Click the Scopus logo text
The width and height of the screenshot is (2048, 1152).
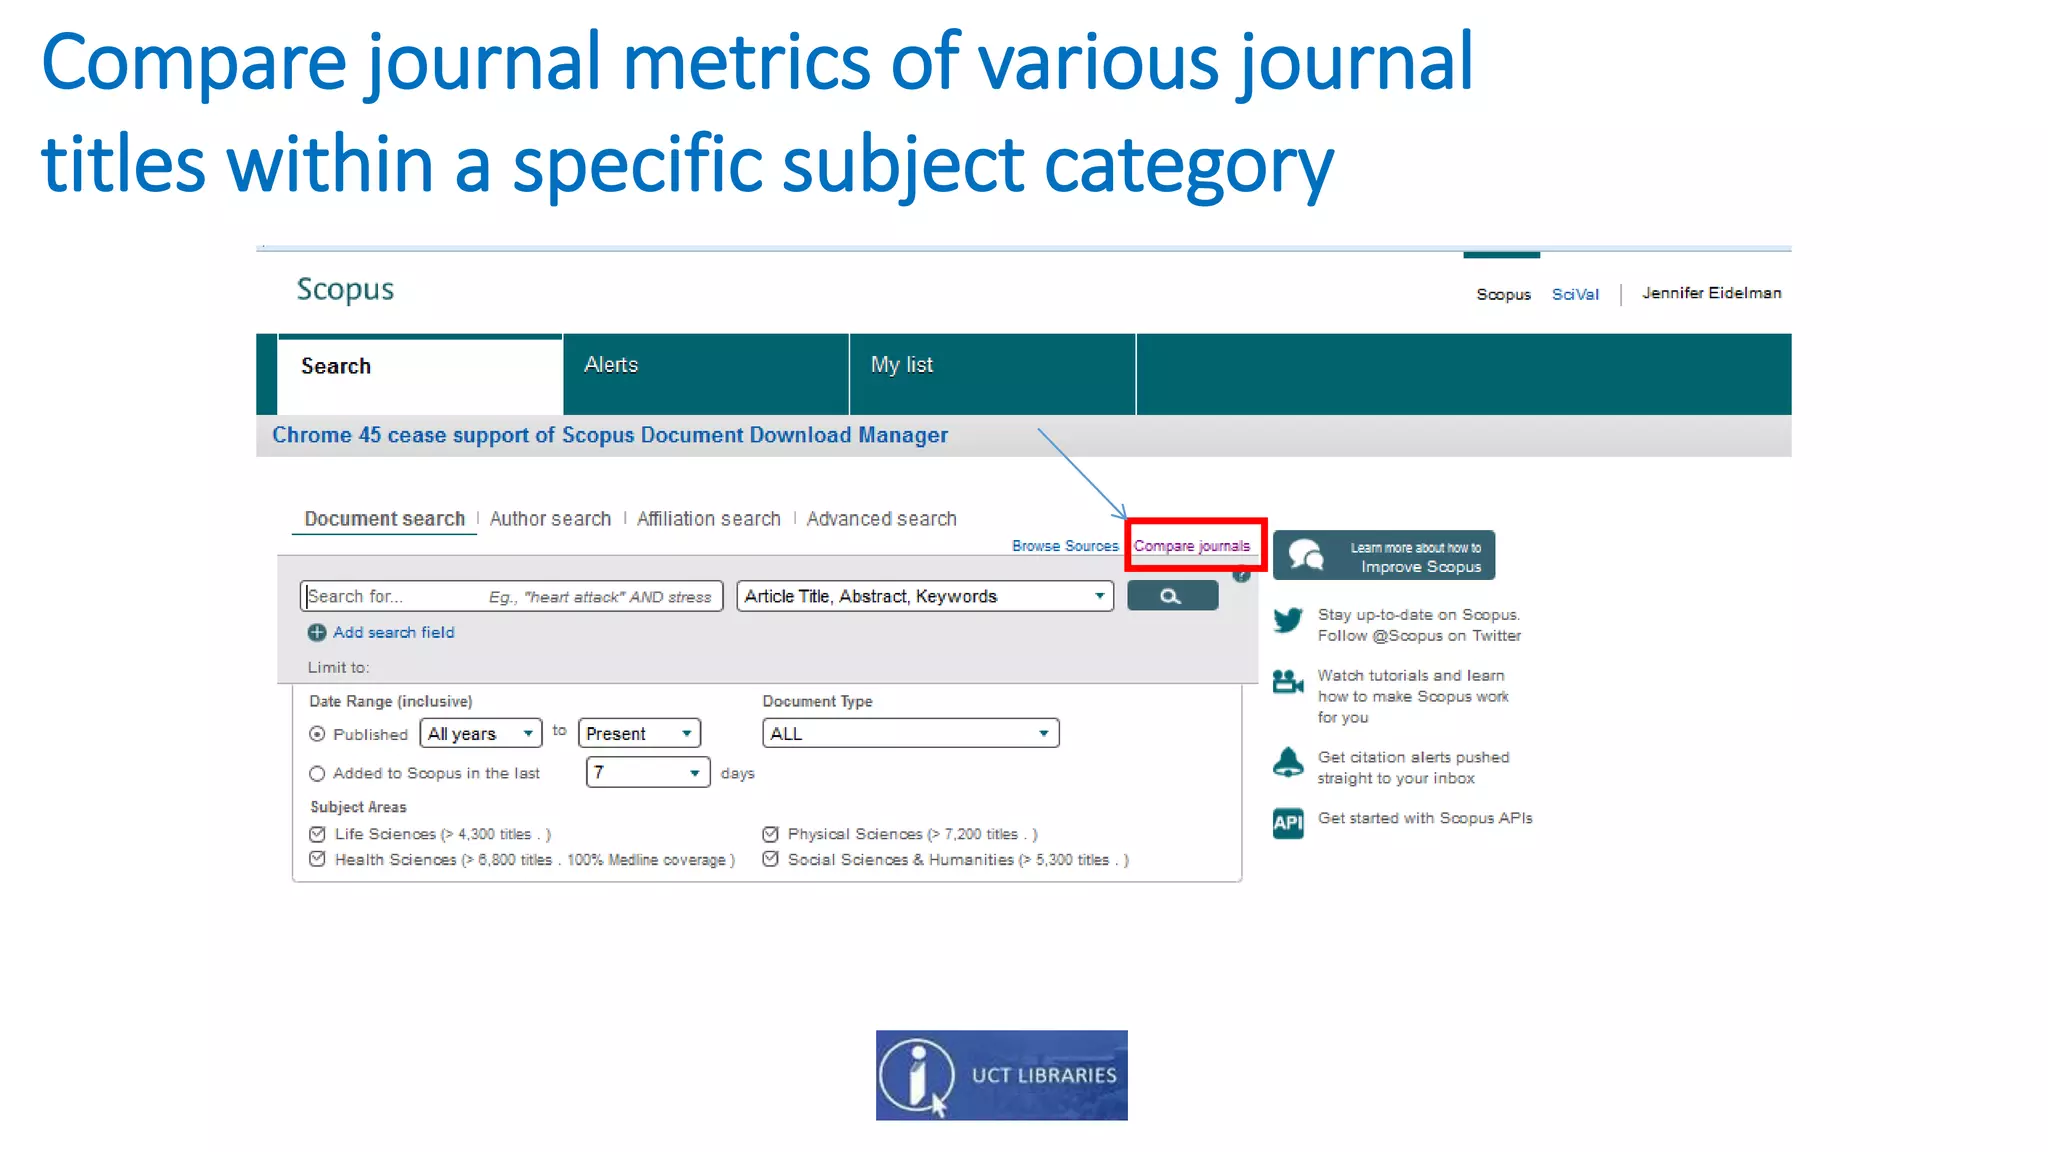[x=345, y=289]
